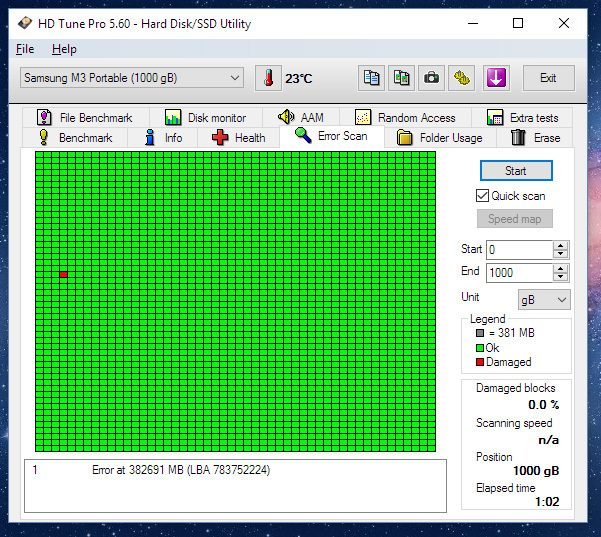Close the HD Tune Pro window

tap(564, 23)
